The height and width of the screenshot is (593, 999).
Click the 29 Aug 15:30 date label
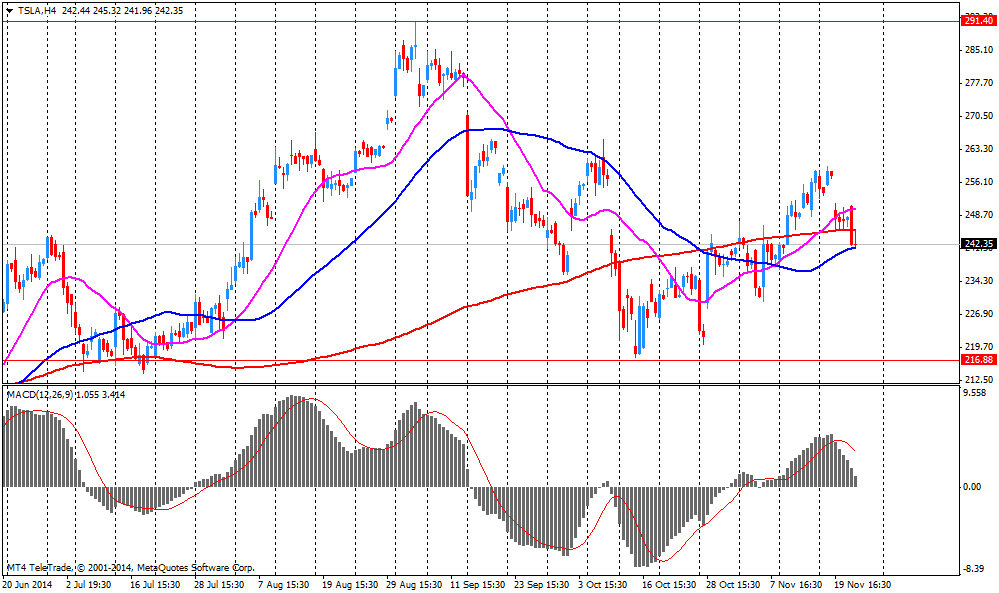coord(414,585)
